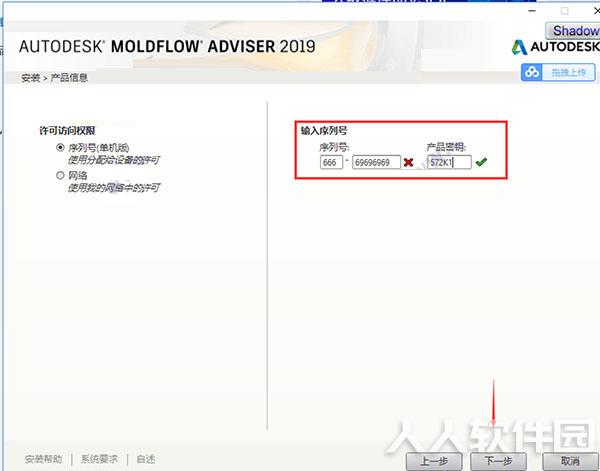The width and height of the screenshot is (600, 471).
Task: Click the 序列号 field label
Action: [x=334, y=147]
